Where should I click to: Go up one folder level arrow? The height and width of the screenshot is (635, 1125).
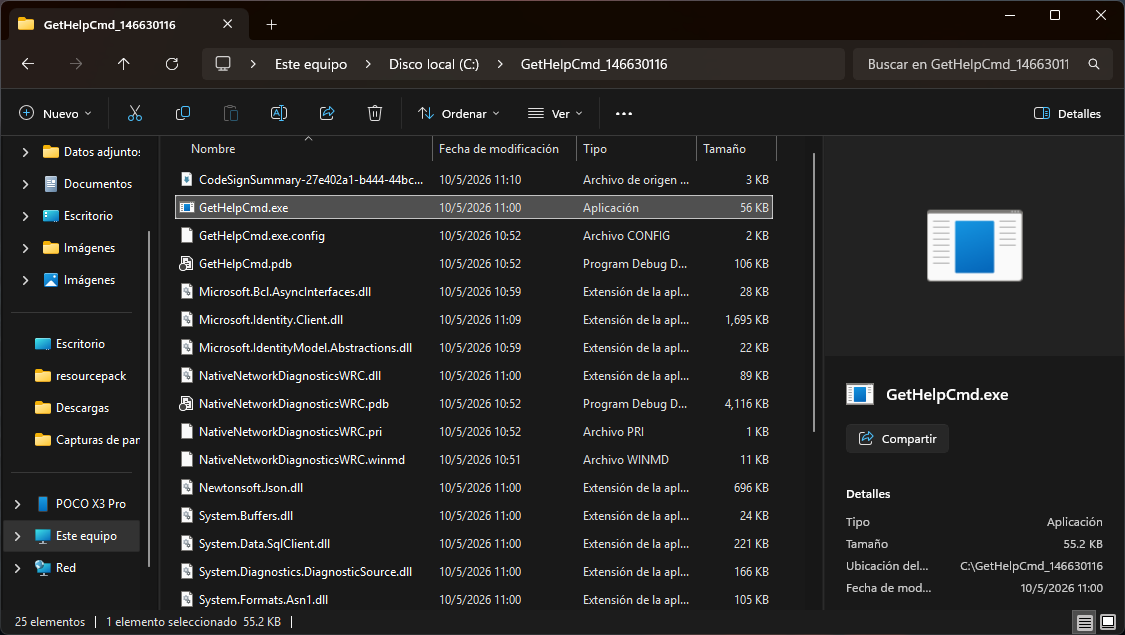(123, 64)
